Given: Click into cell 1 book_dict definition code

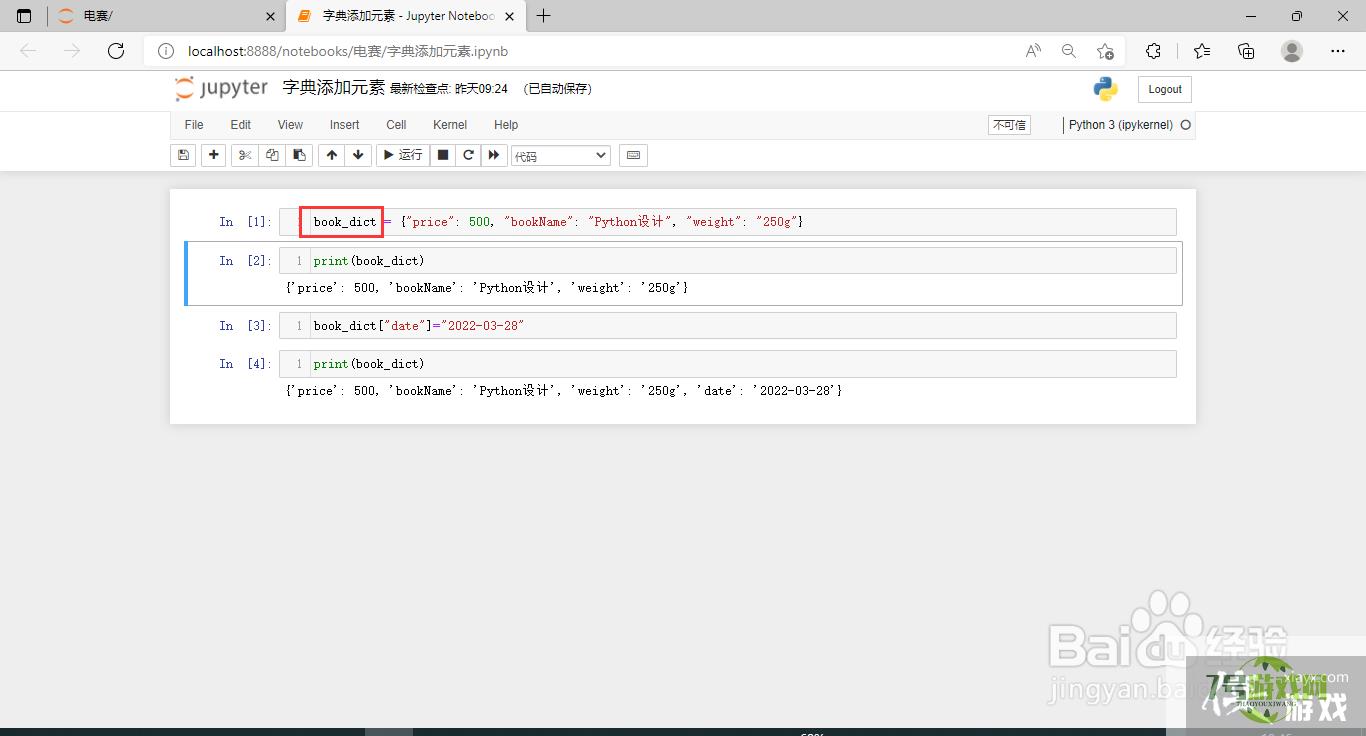Looking at the screenshot, I should tap(728, 222).
